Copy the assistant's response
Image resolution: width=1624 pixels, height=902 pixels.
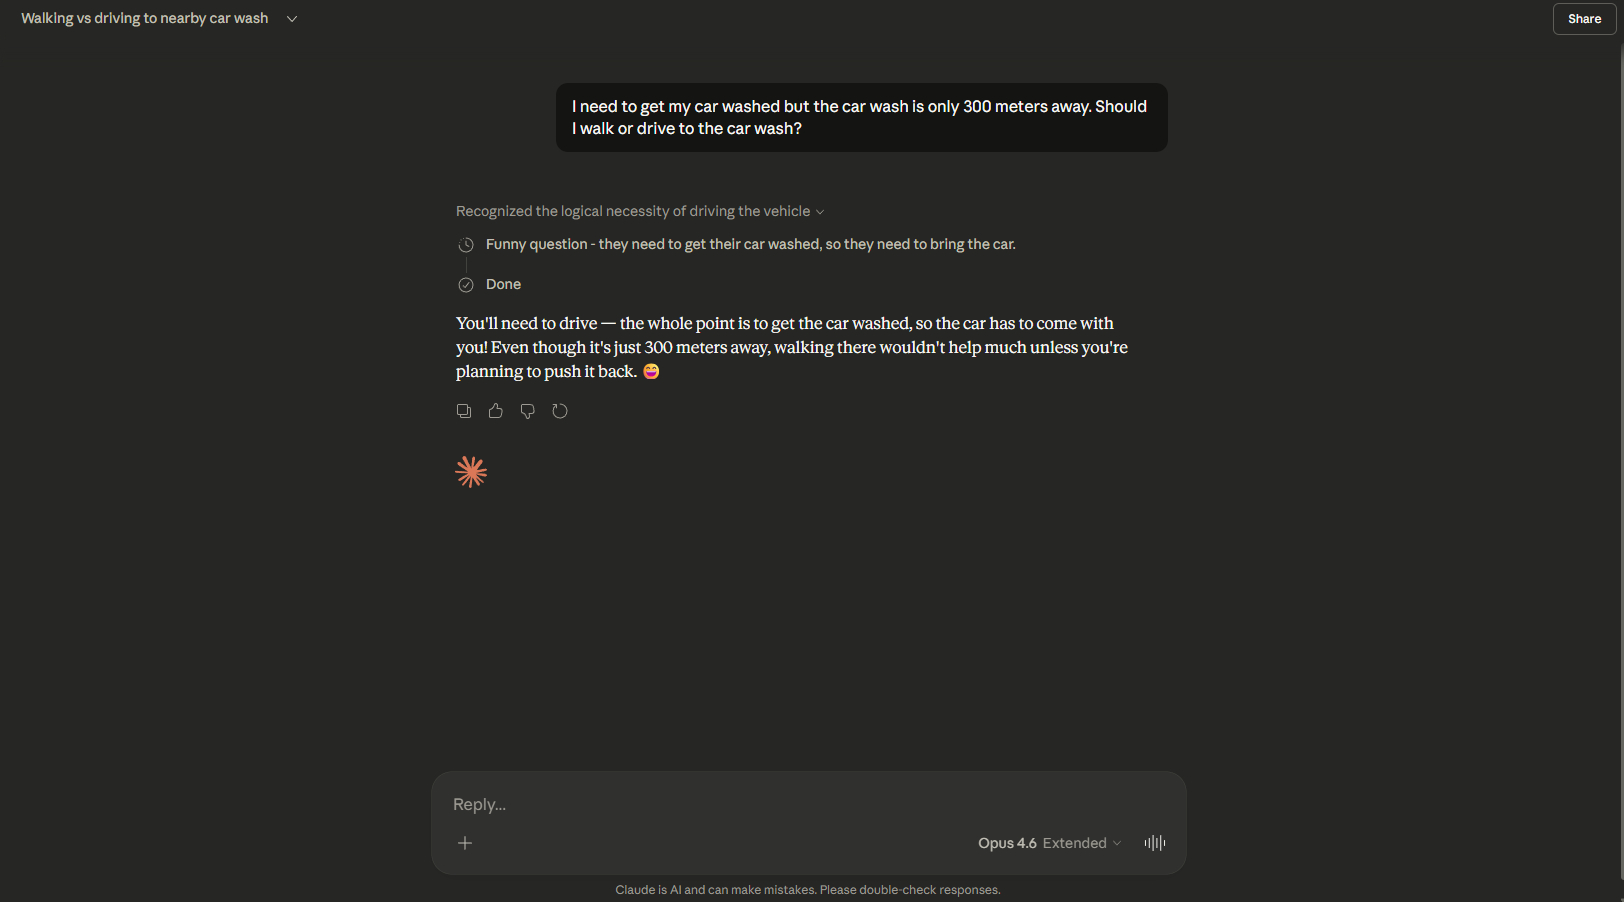(464, 411)
